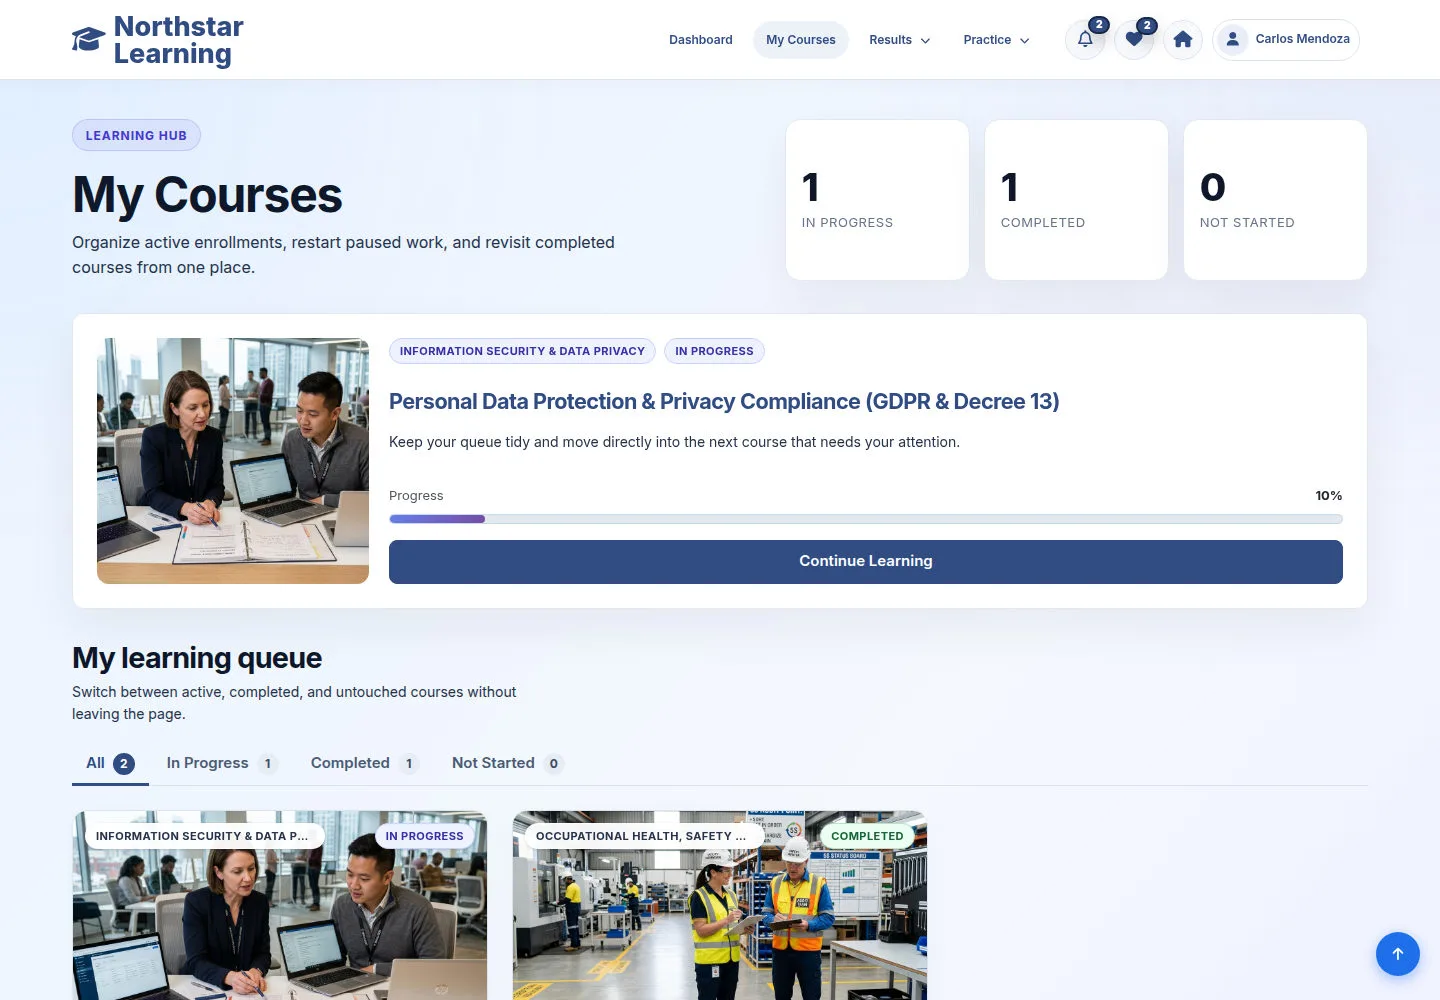
Task: Open the Personal Data Protection course title link
Action: coord(724,402)
